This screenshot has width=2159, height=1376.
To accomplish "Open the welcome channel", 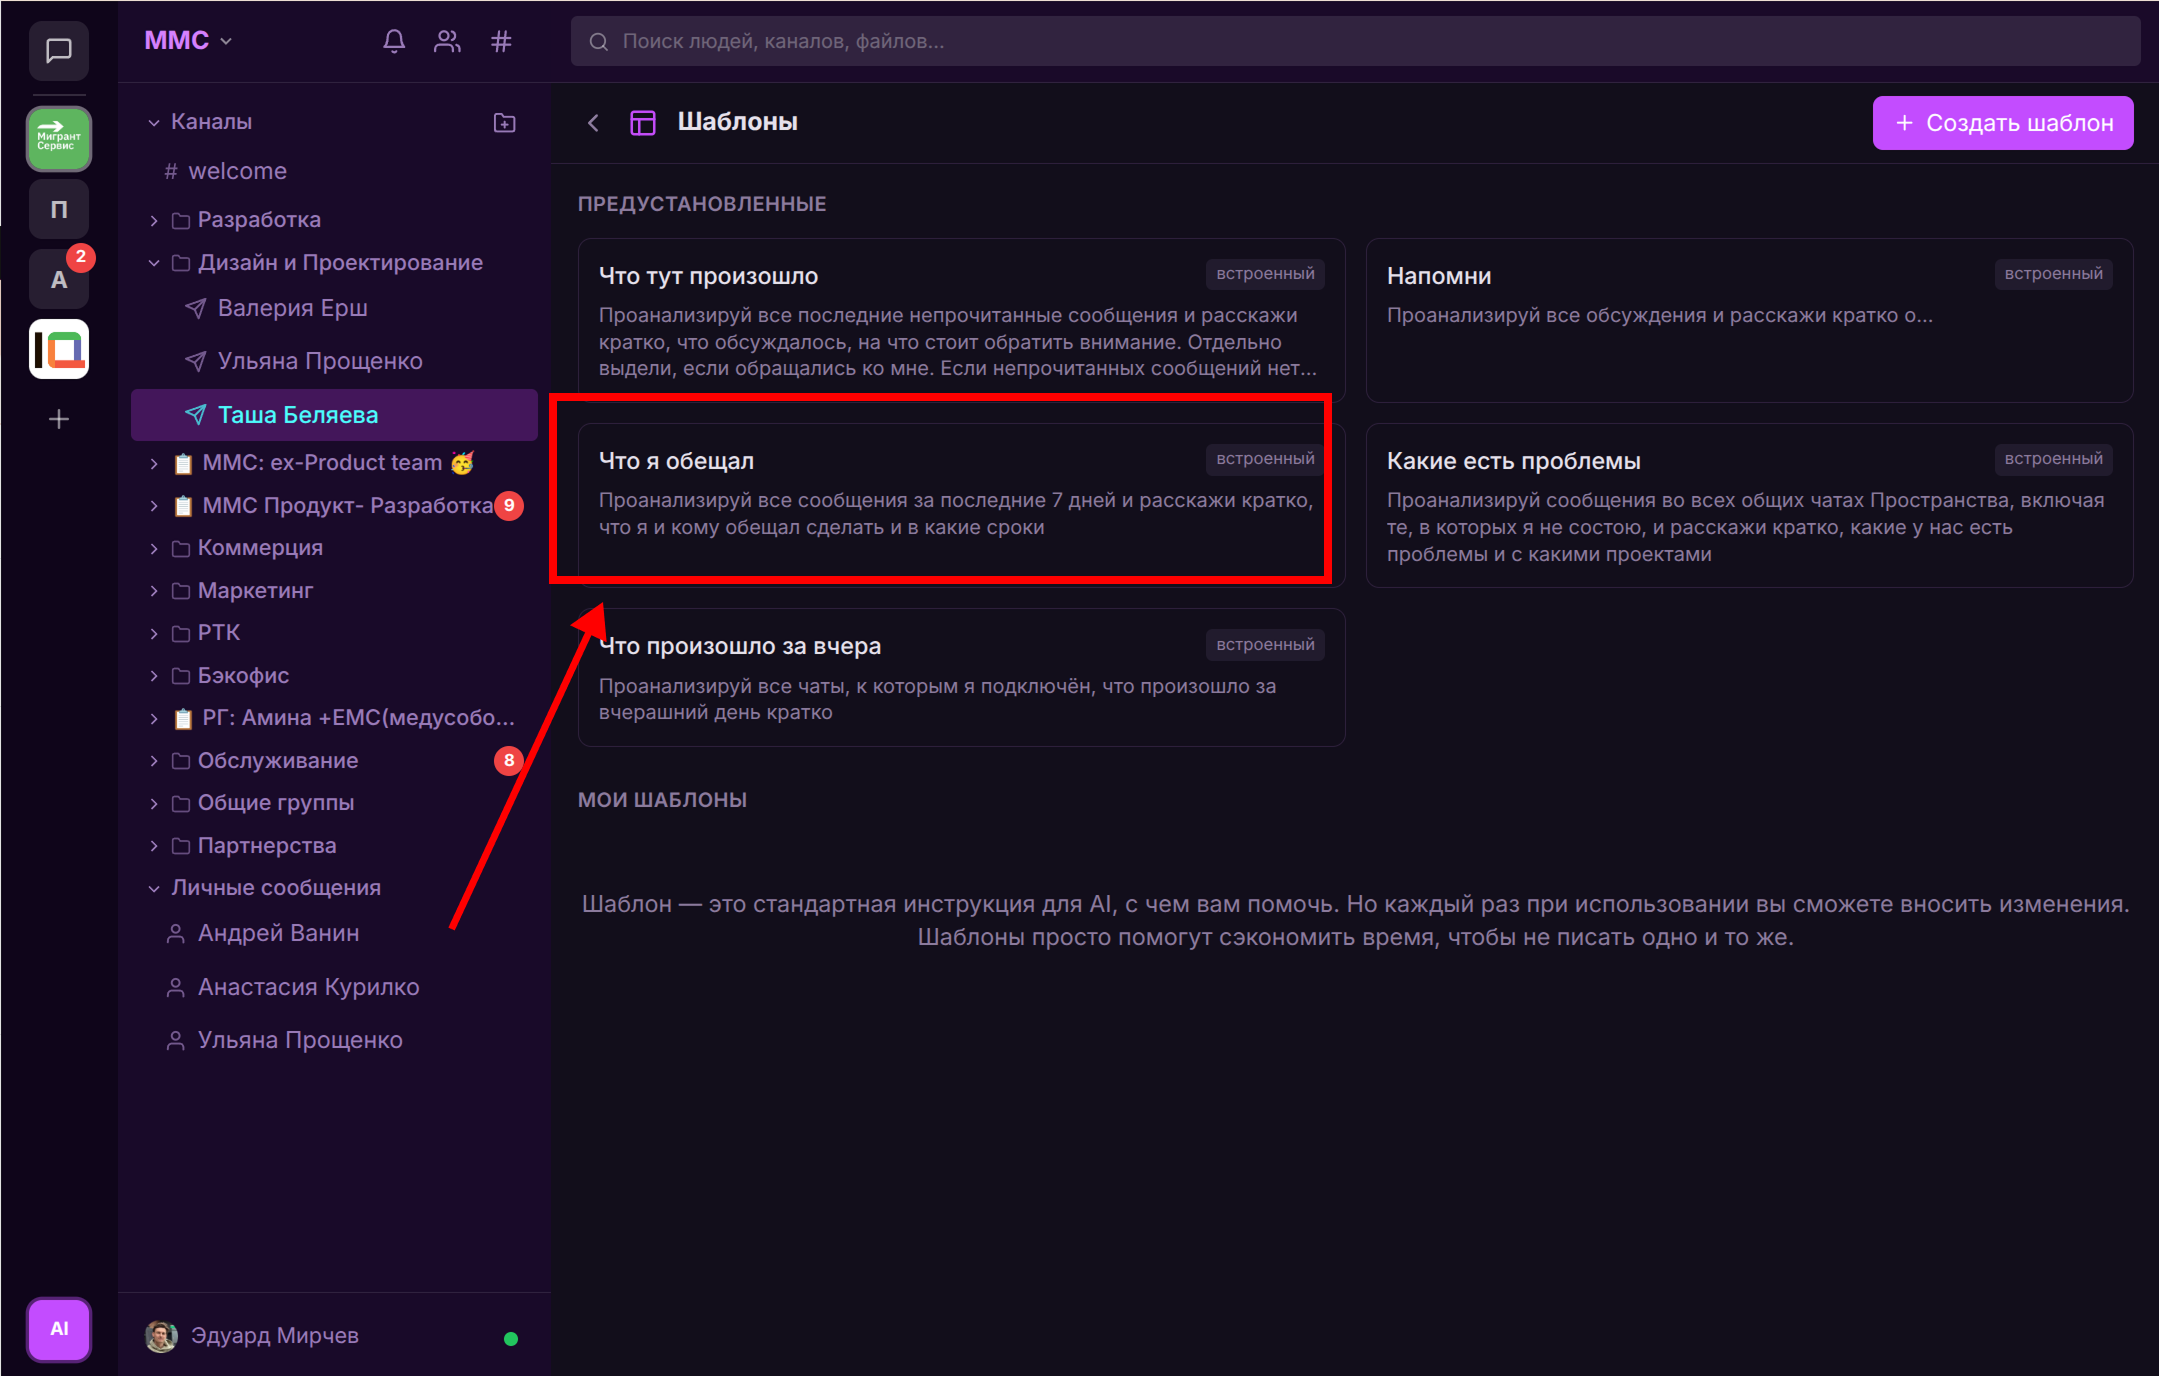I will (x=237, y=171).
